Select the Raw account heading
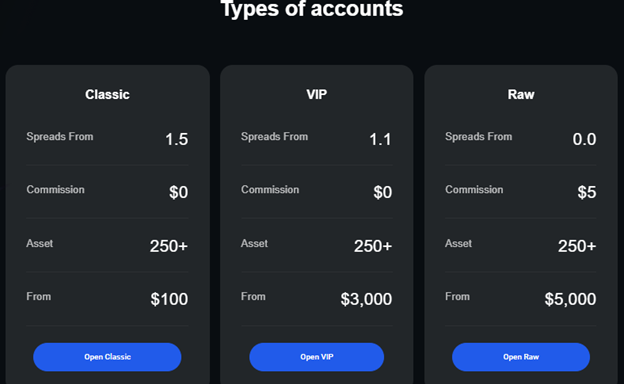Screen dimensions: 624x384 (521, 94)
